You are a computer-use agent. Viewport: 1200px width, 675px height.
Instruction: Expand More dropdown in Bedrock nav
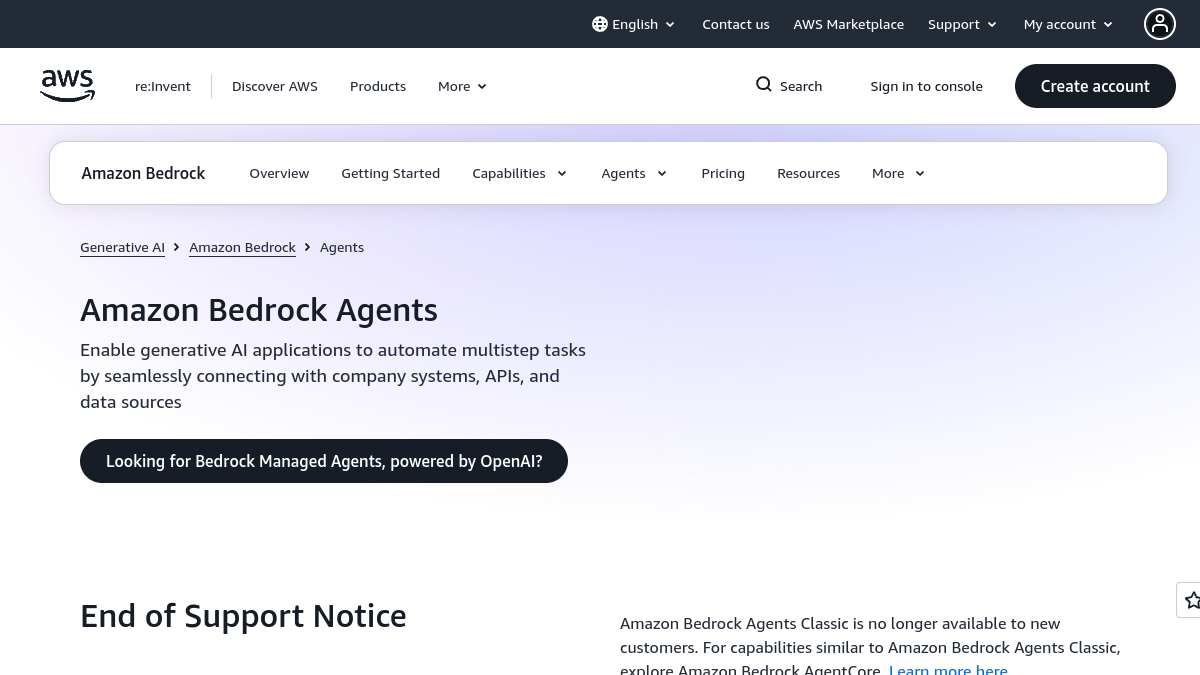point(898,173)
